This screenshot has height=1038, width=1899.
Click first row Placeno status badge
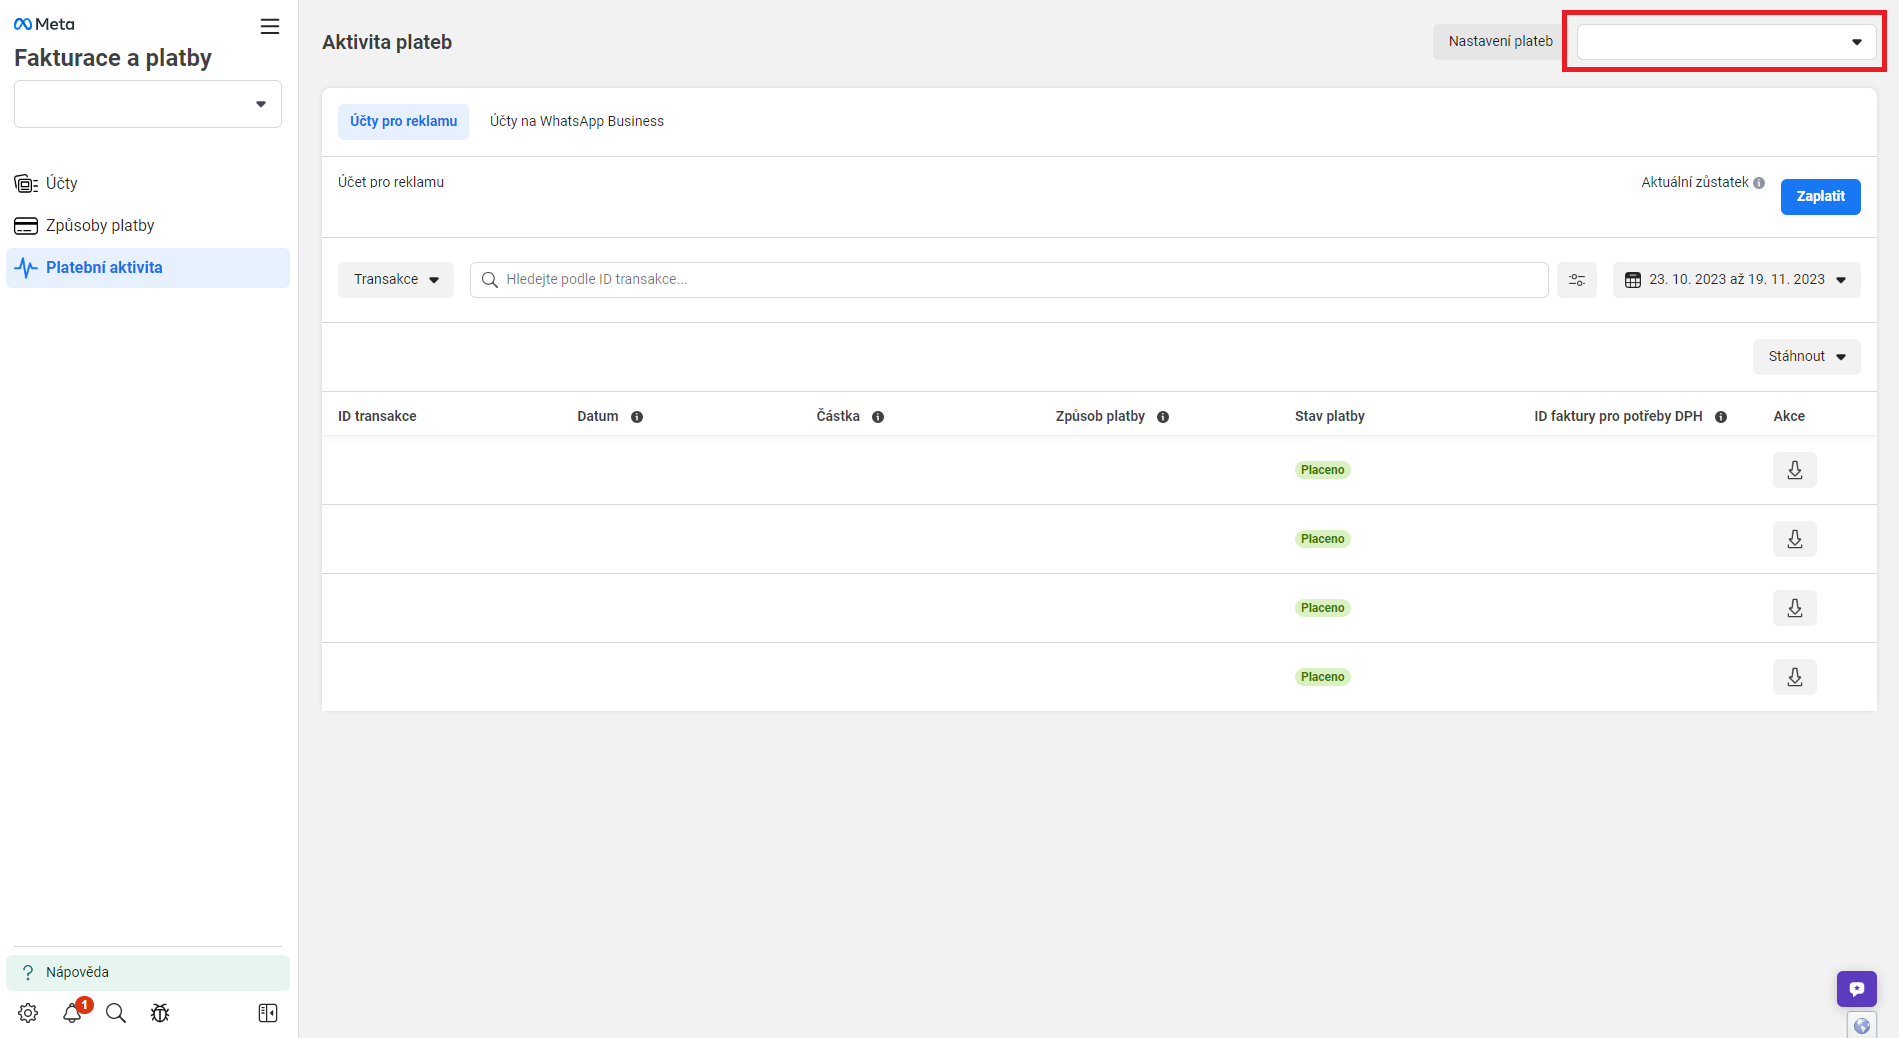pyautogui.click(x=1322, y=470)
